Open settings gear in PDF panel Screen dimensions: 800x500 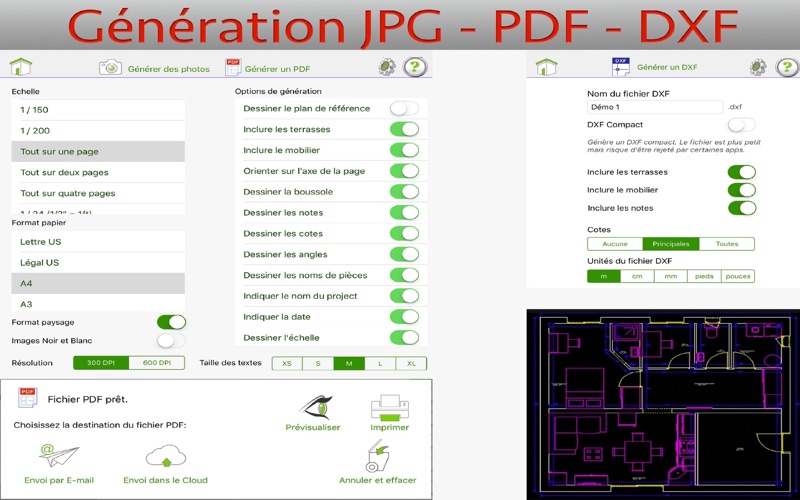click(387, 67)
